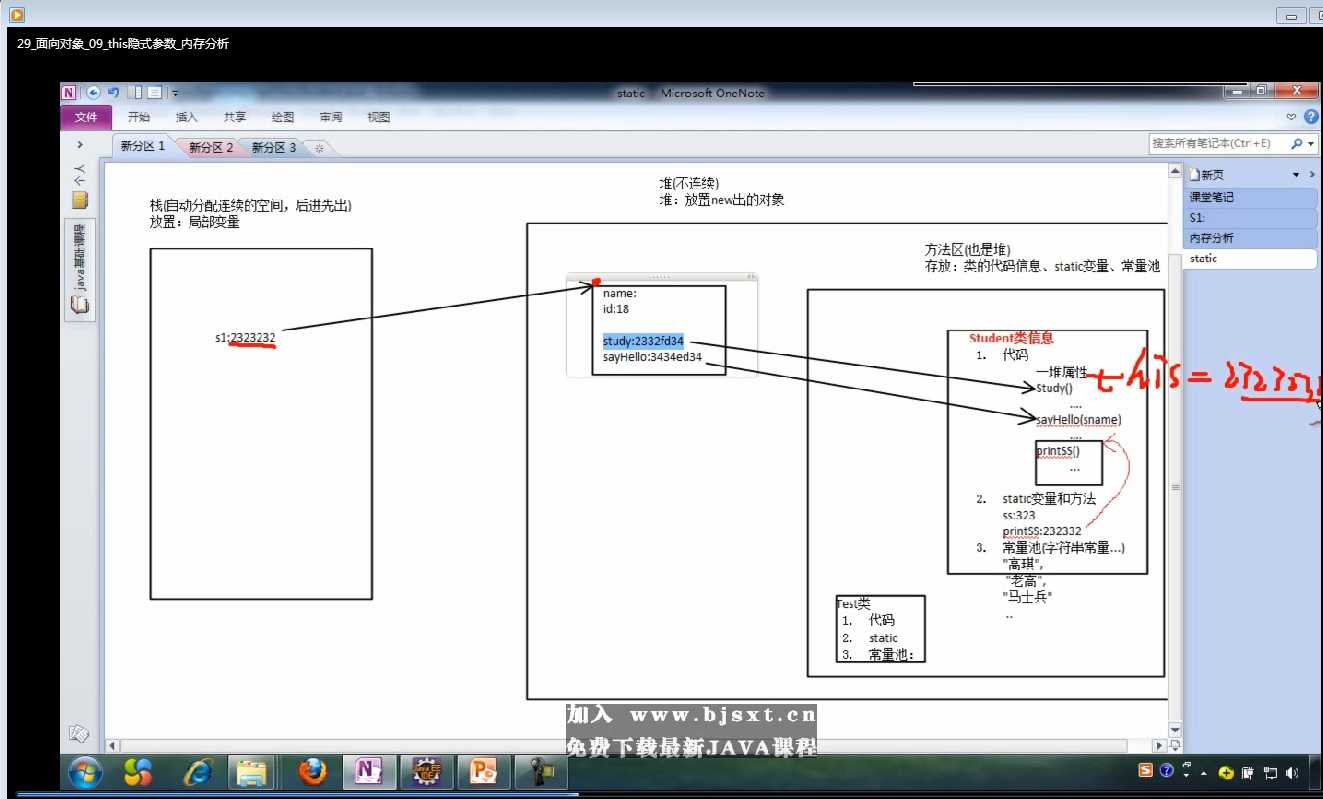Open the 插入 ribbon tab

tap(187, 117)
